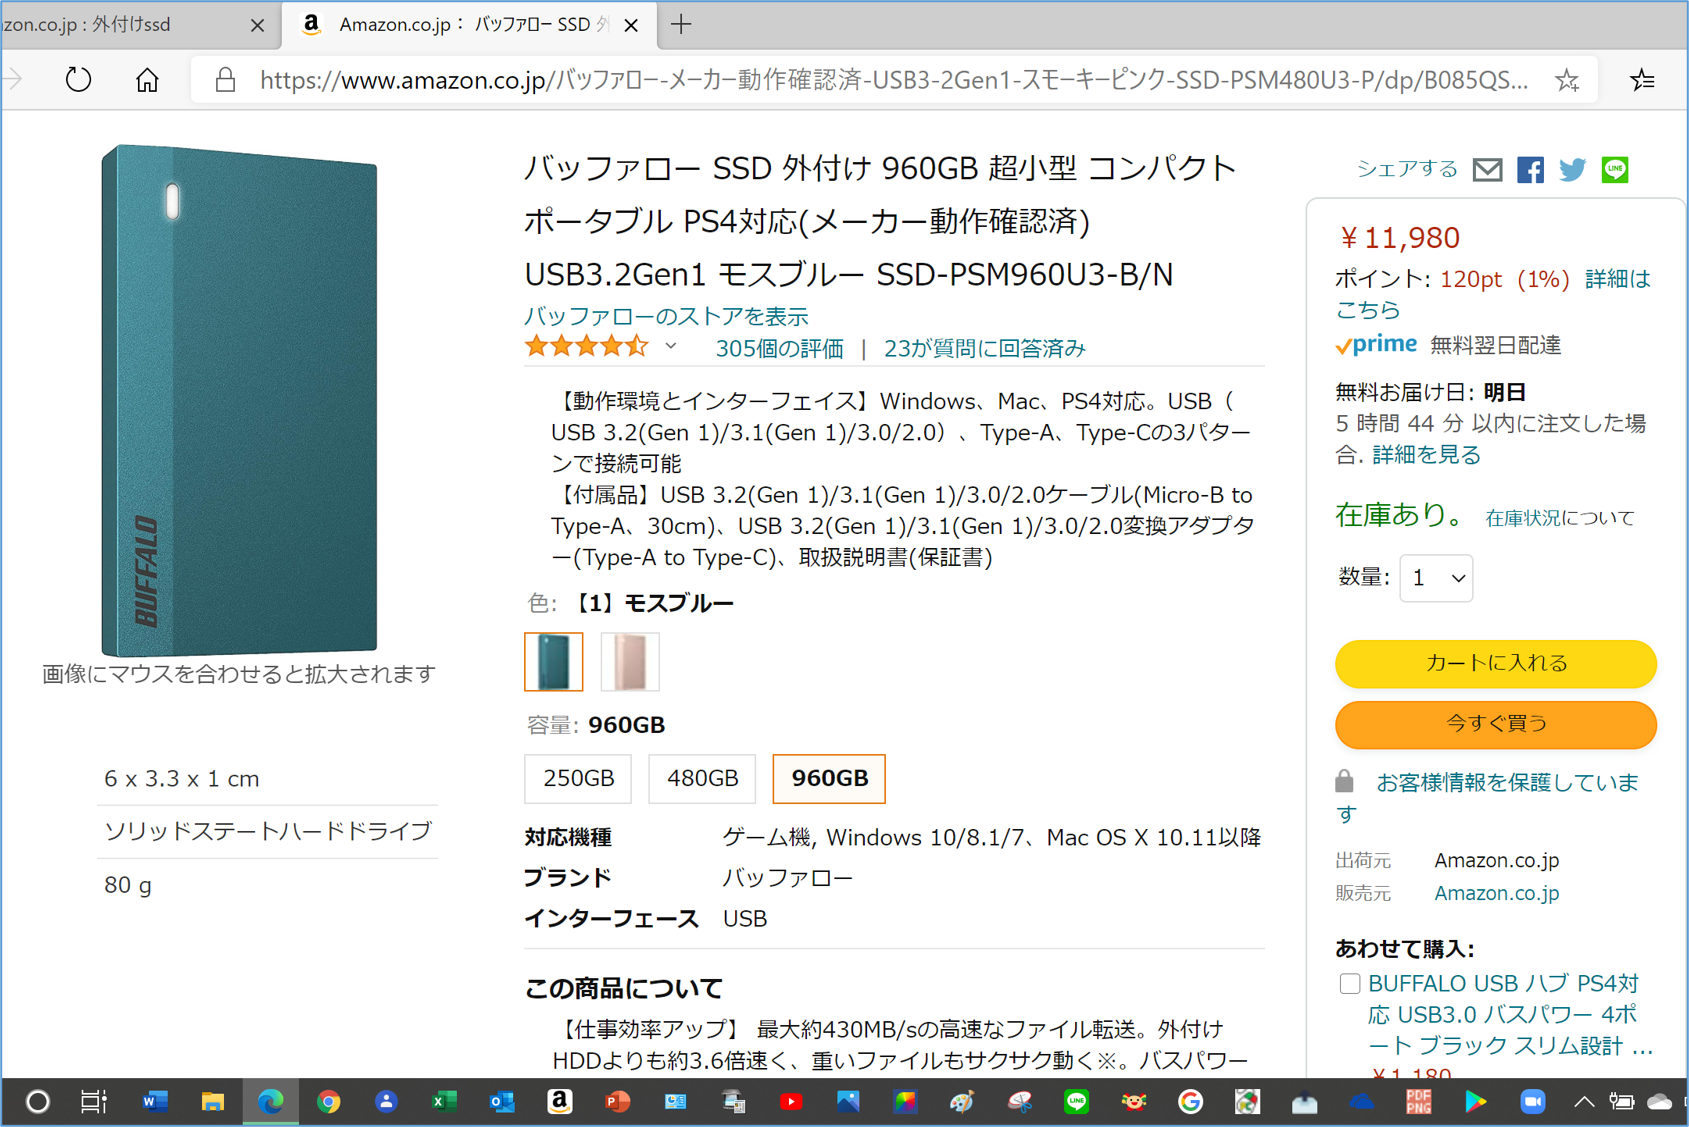Choose 960GB capacity option
Image resolution: width=1689 pixels, height=1127 pixels.
[829, 778]
